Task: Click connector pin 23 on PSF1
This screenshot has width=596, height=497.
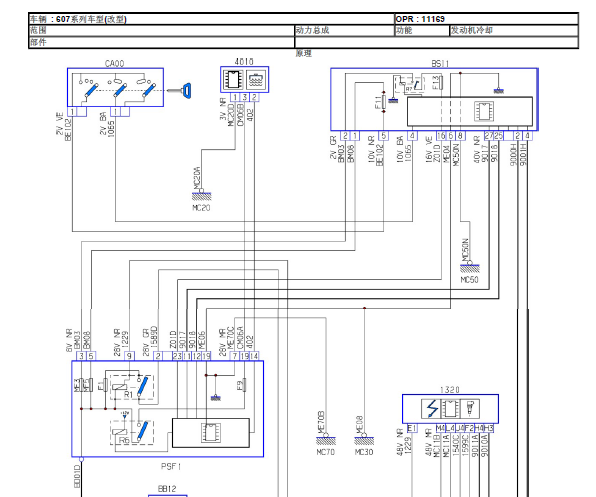Action: [x=177, y=356]
